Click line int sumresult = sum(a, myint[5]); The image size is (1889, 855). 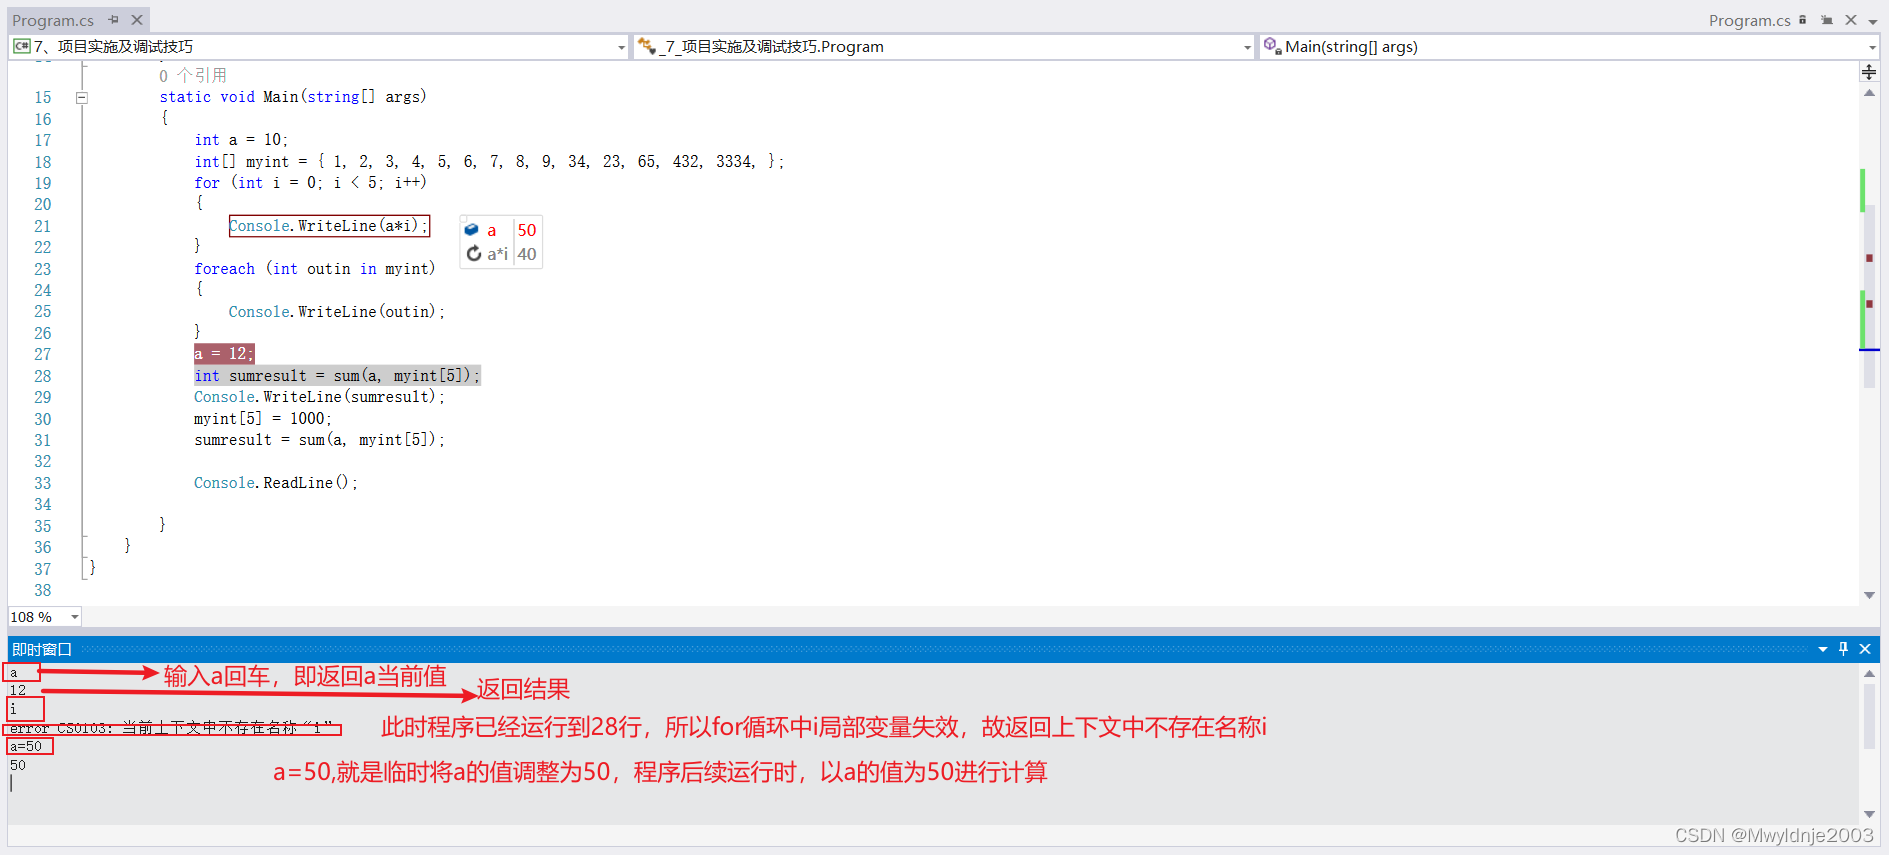[x=337, y=376]
